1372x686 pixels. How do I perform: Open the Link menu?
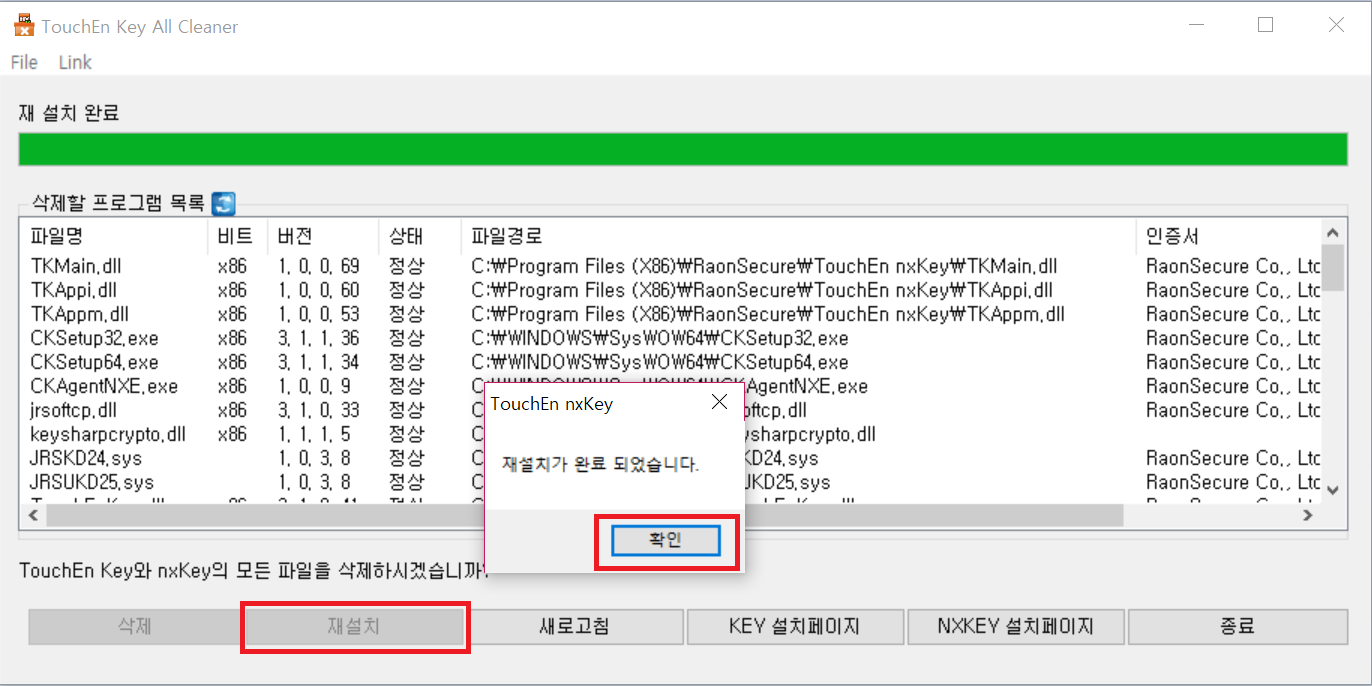tap(75, 62)
